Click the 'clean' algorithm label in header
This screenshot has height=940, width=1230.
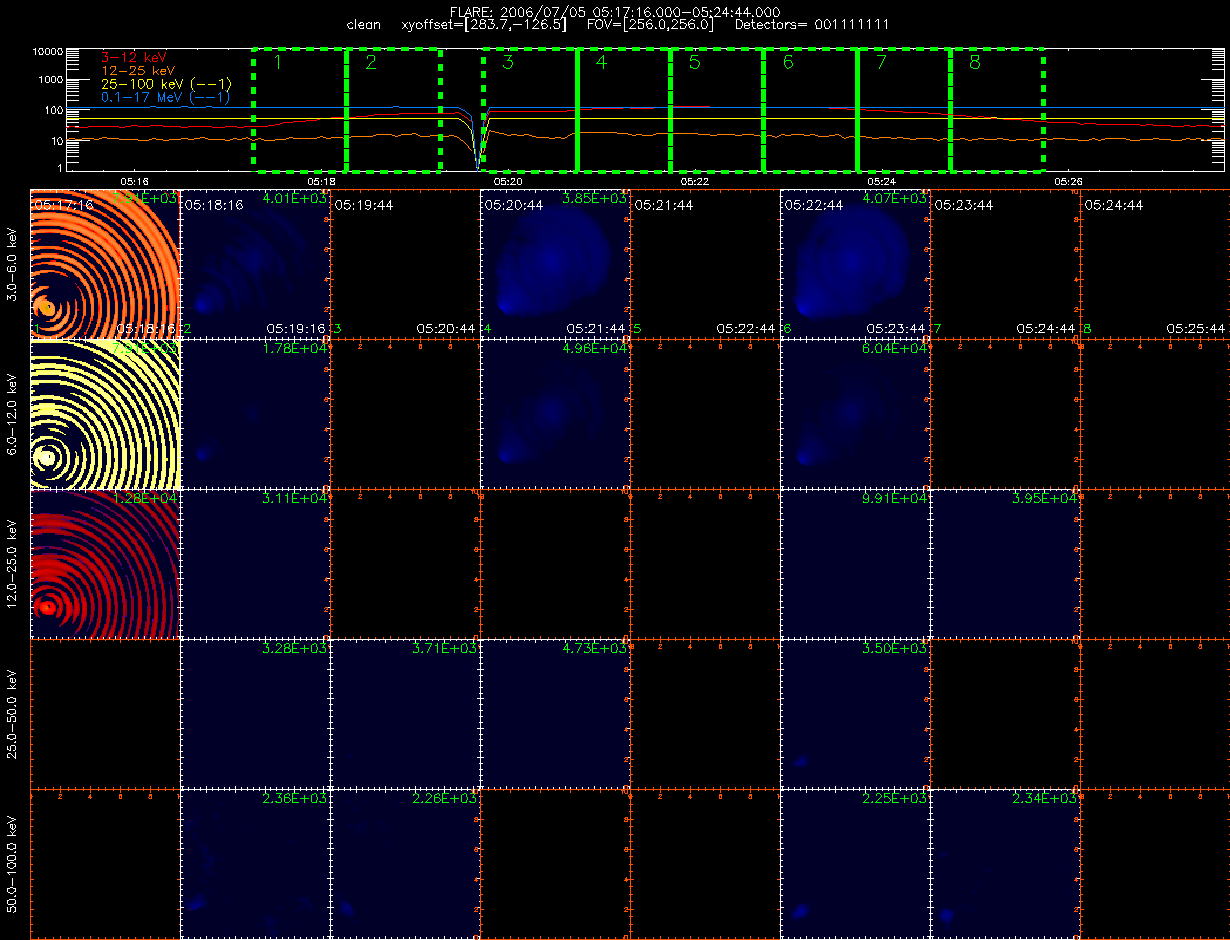365,25
